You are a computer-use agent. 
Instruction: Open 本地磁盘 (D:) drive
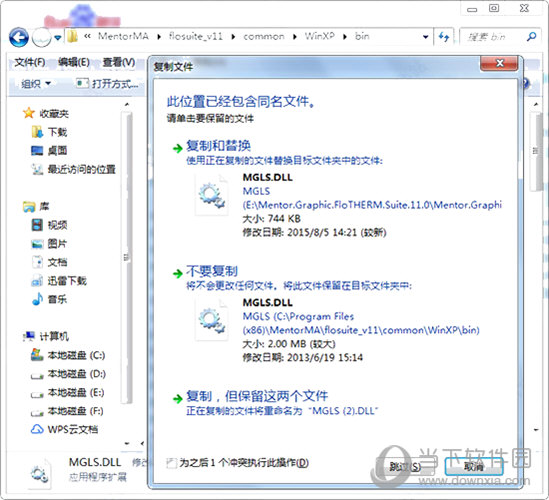(x=68, y=374)
